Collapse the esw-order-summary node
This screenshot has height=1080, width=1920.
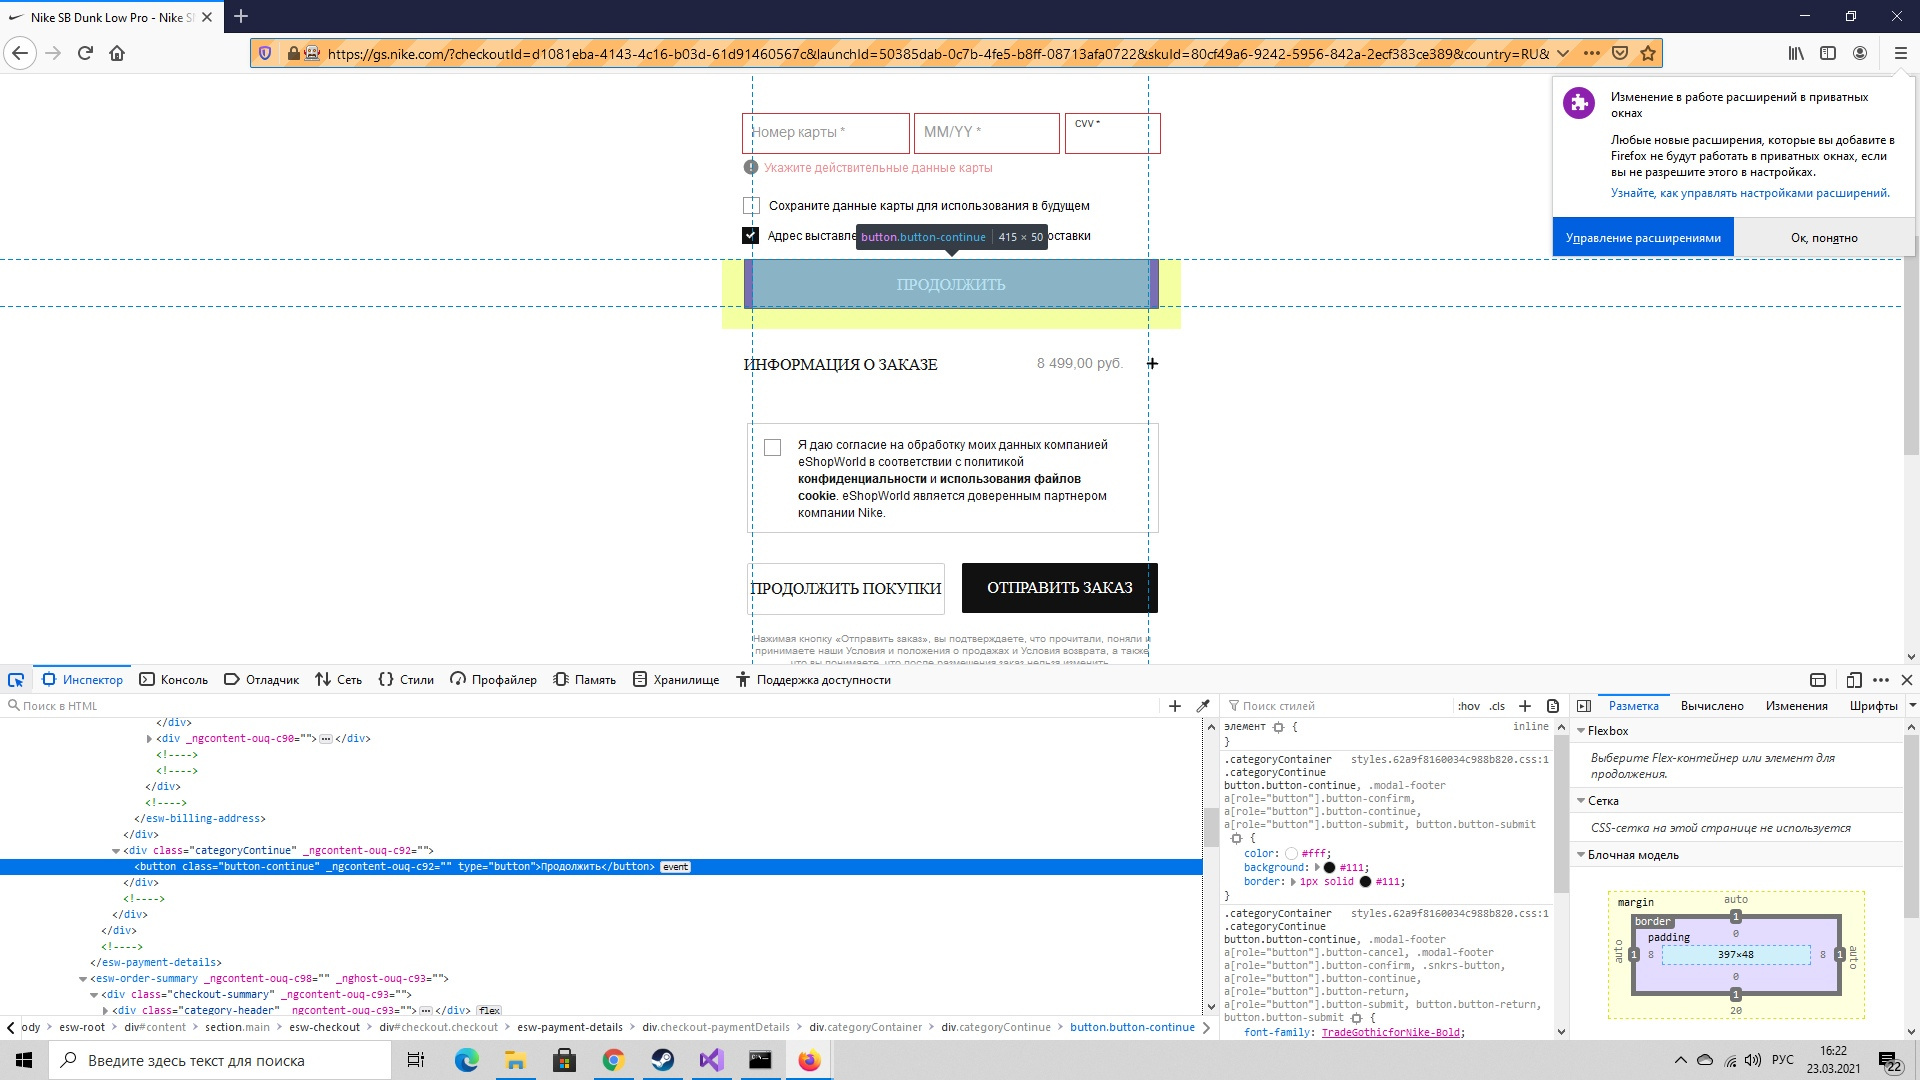pos(83,979)
